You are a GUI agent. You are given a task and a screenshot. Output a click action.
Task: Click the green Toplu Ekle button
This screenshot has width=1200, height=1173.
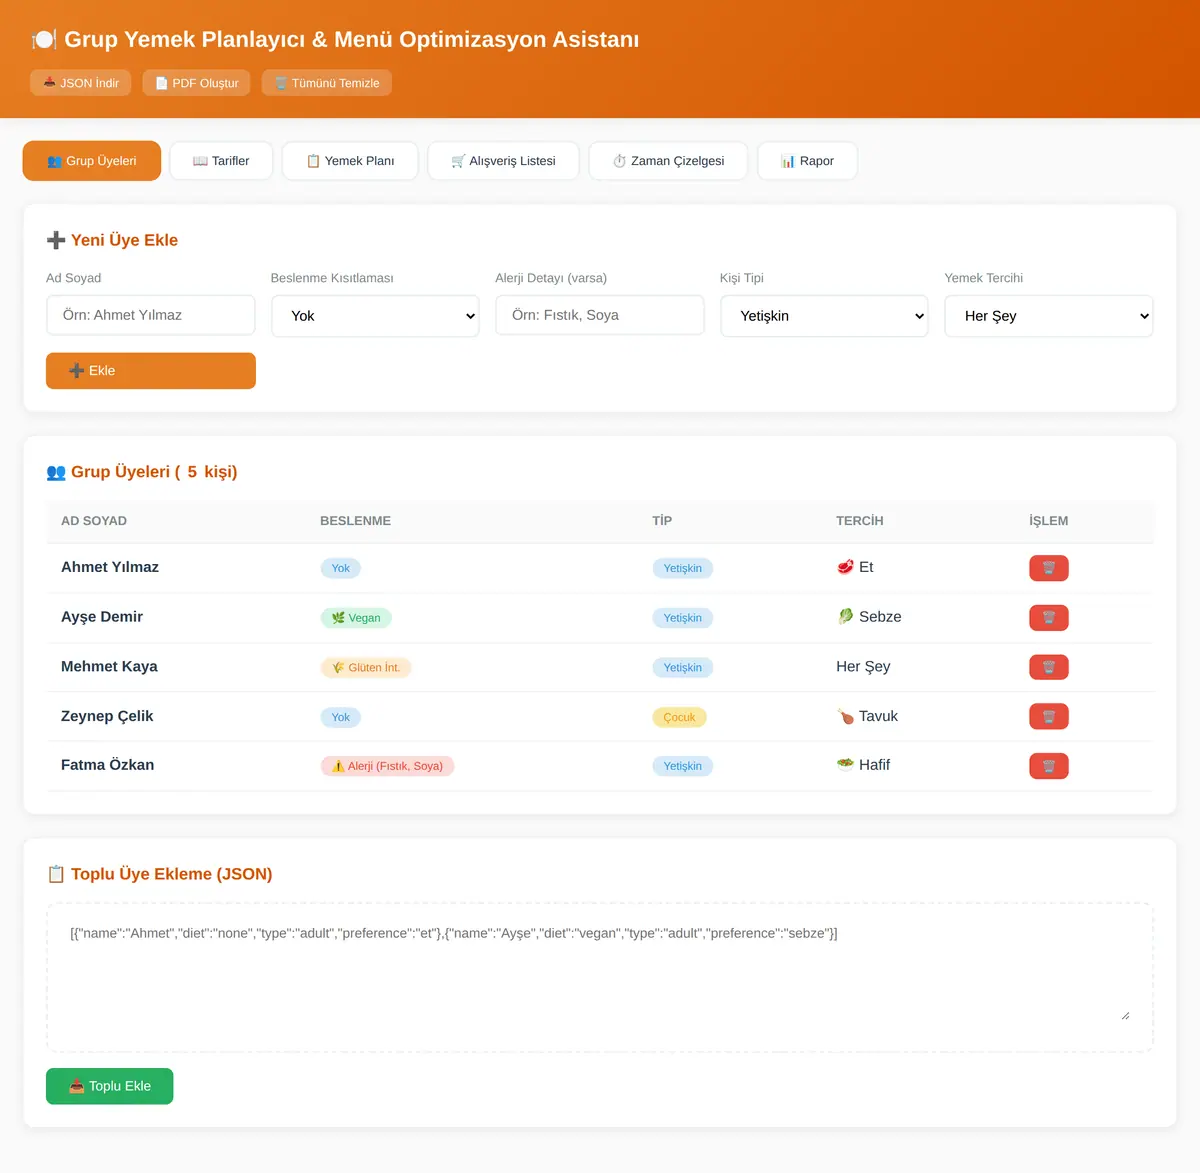pos(110,1086)
